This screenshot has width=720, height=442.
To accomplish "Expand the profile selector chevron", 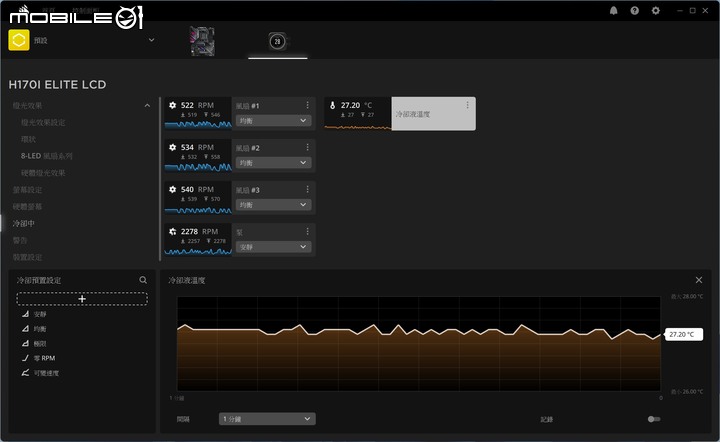I will pos(152,40).
